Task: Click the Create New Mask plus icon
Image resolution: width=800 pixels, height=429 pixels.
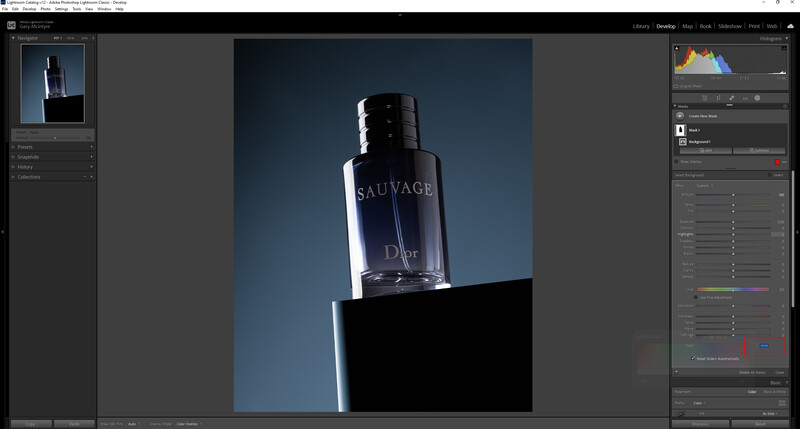Action: (680, 116)
